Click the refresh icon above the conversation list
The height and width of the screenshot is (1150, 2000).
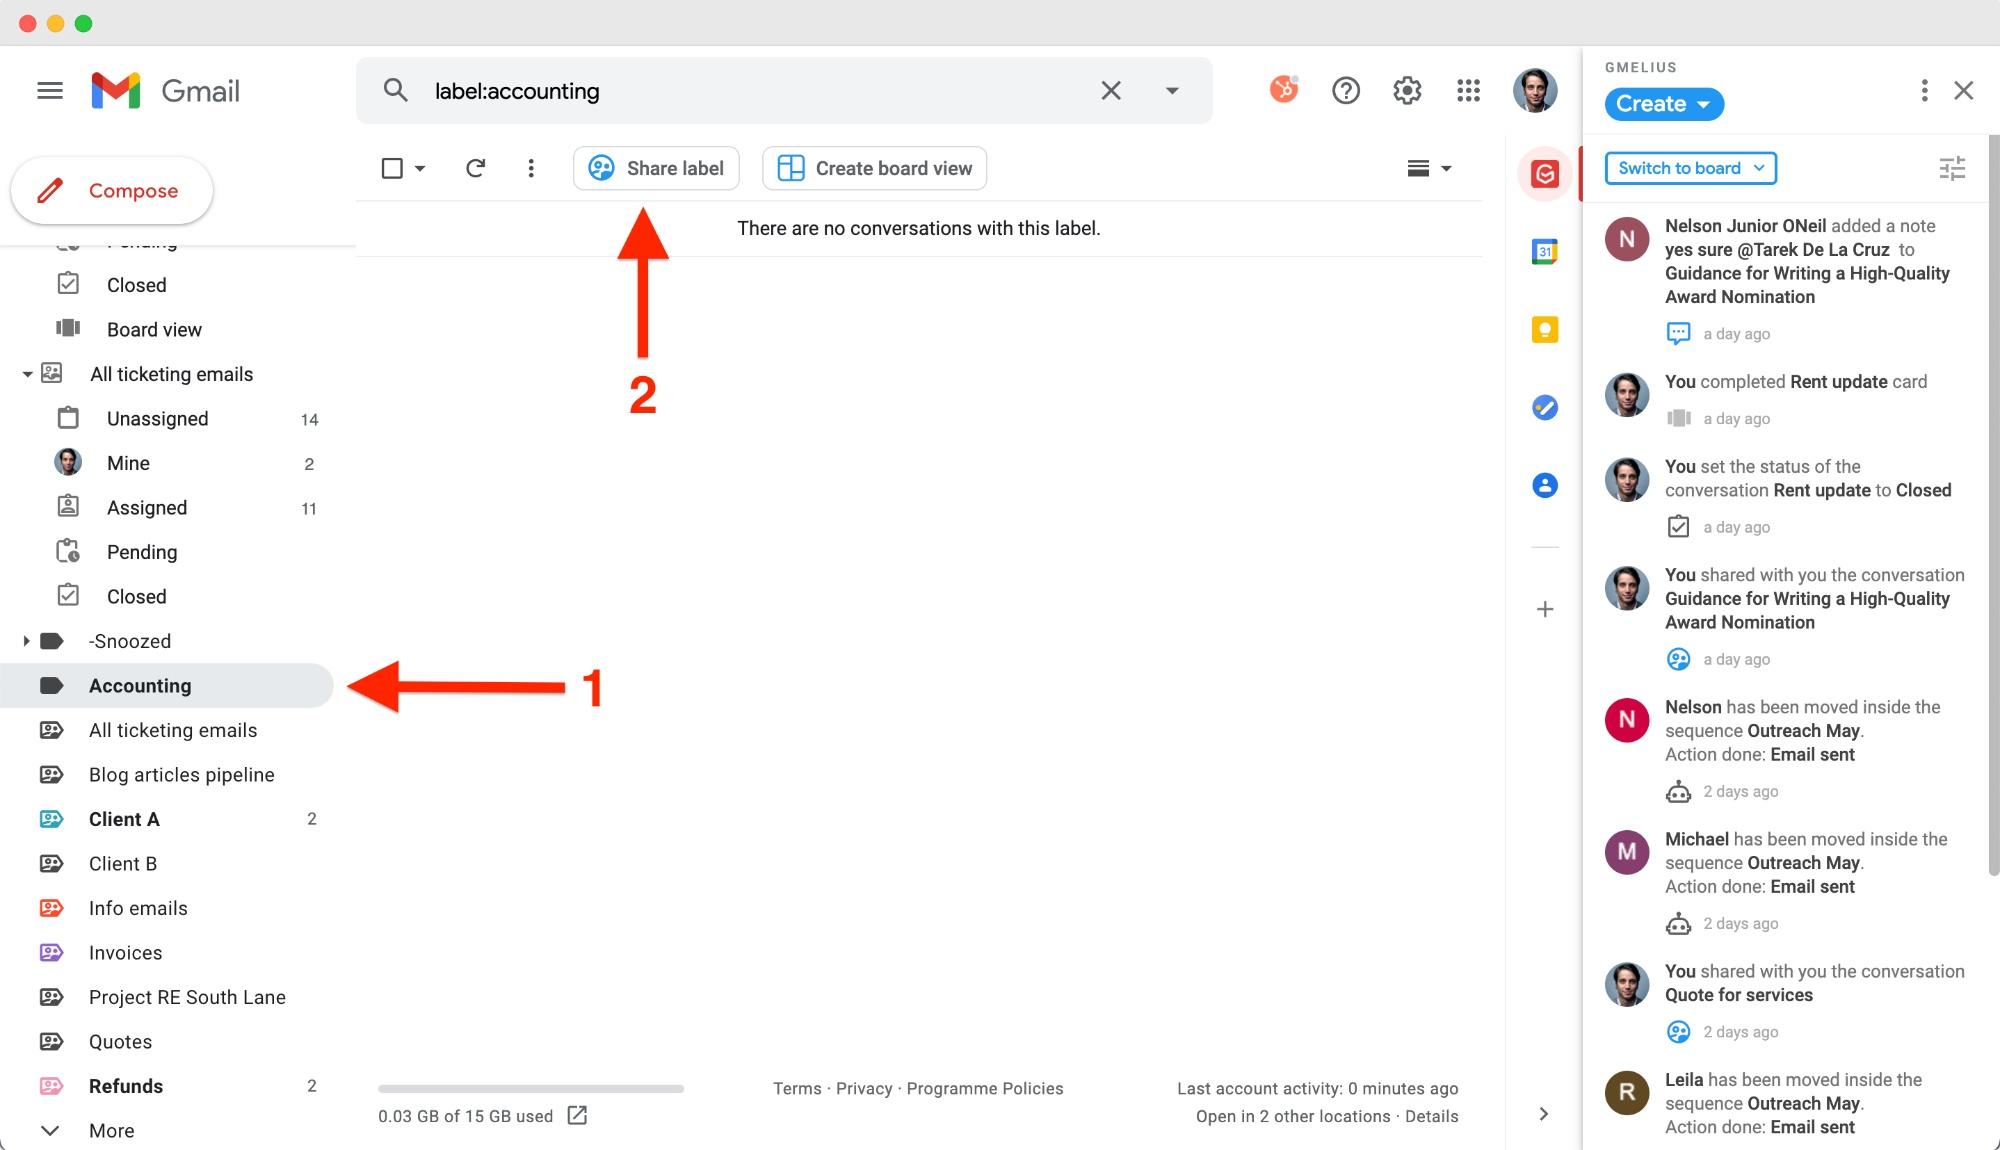click(x=476, y=168)
